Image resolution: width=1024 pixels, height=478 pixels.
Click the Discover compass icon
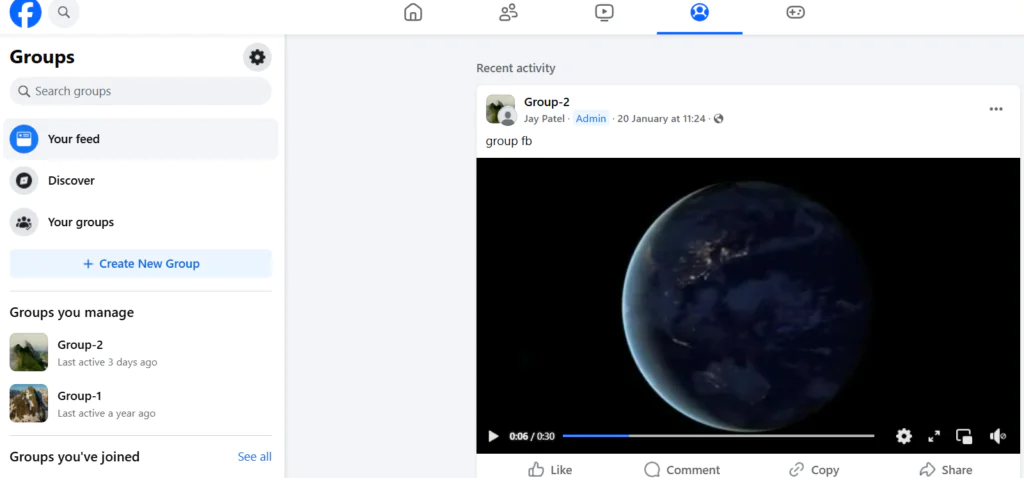click(x=24, y=181)
